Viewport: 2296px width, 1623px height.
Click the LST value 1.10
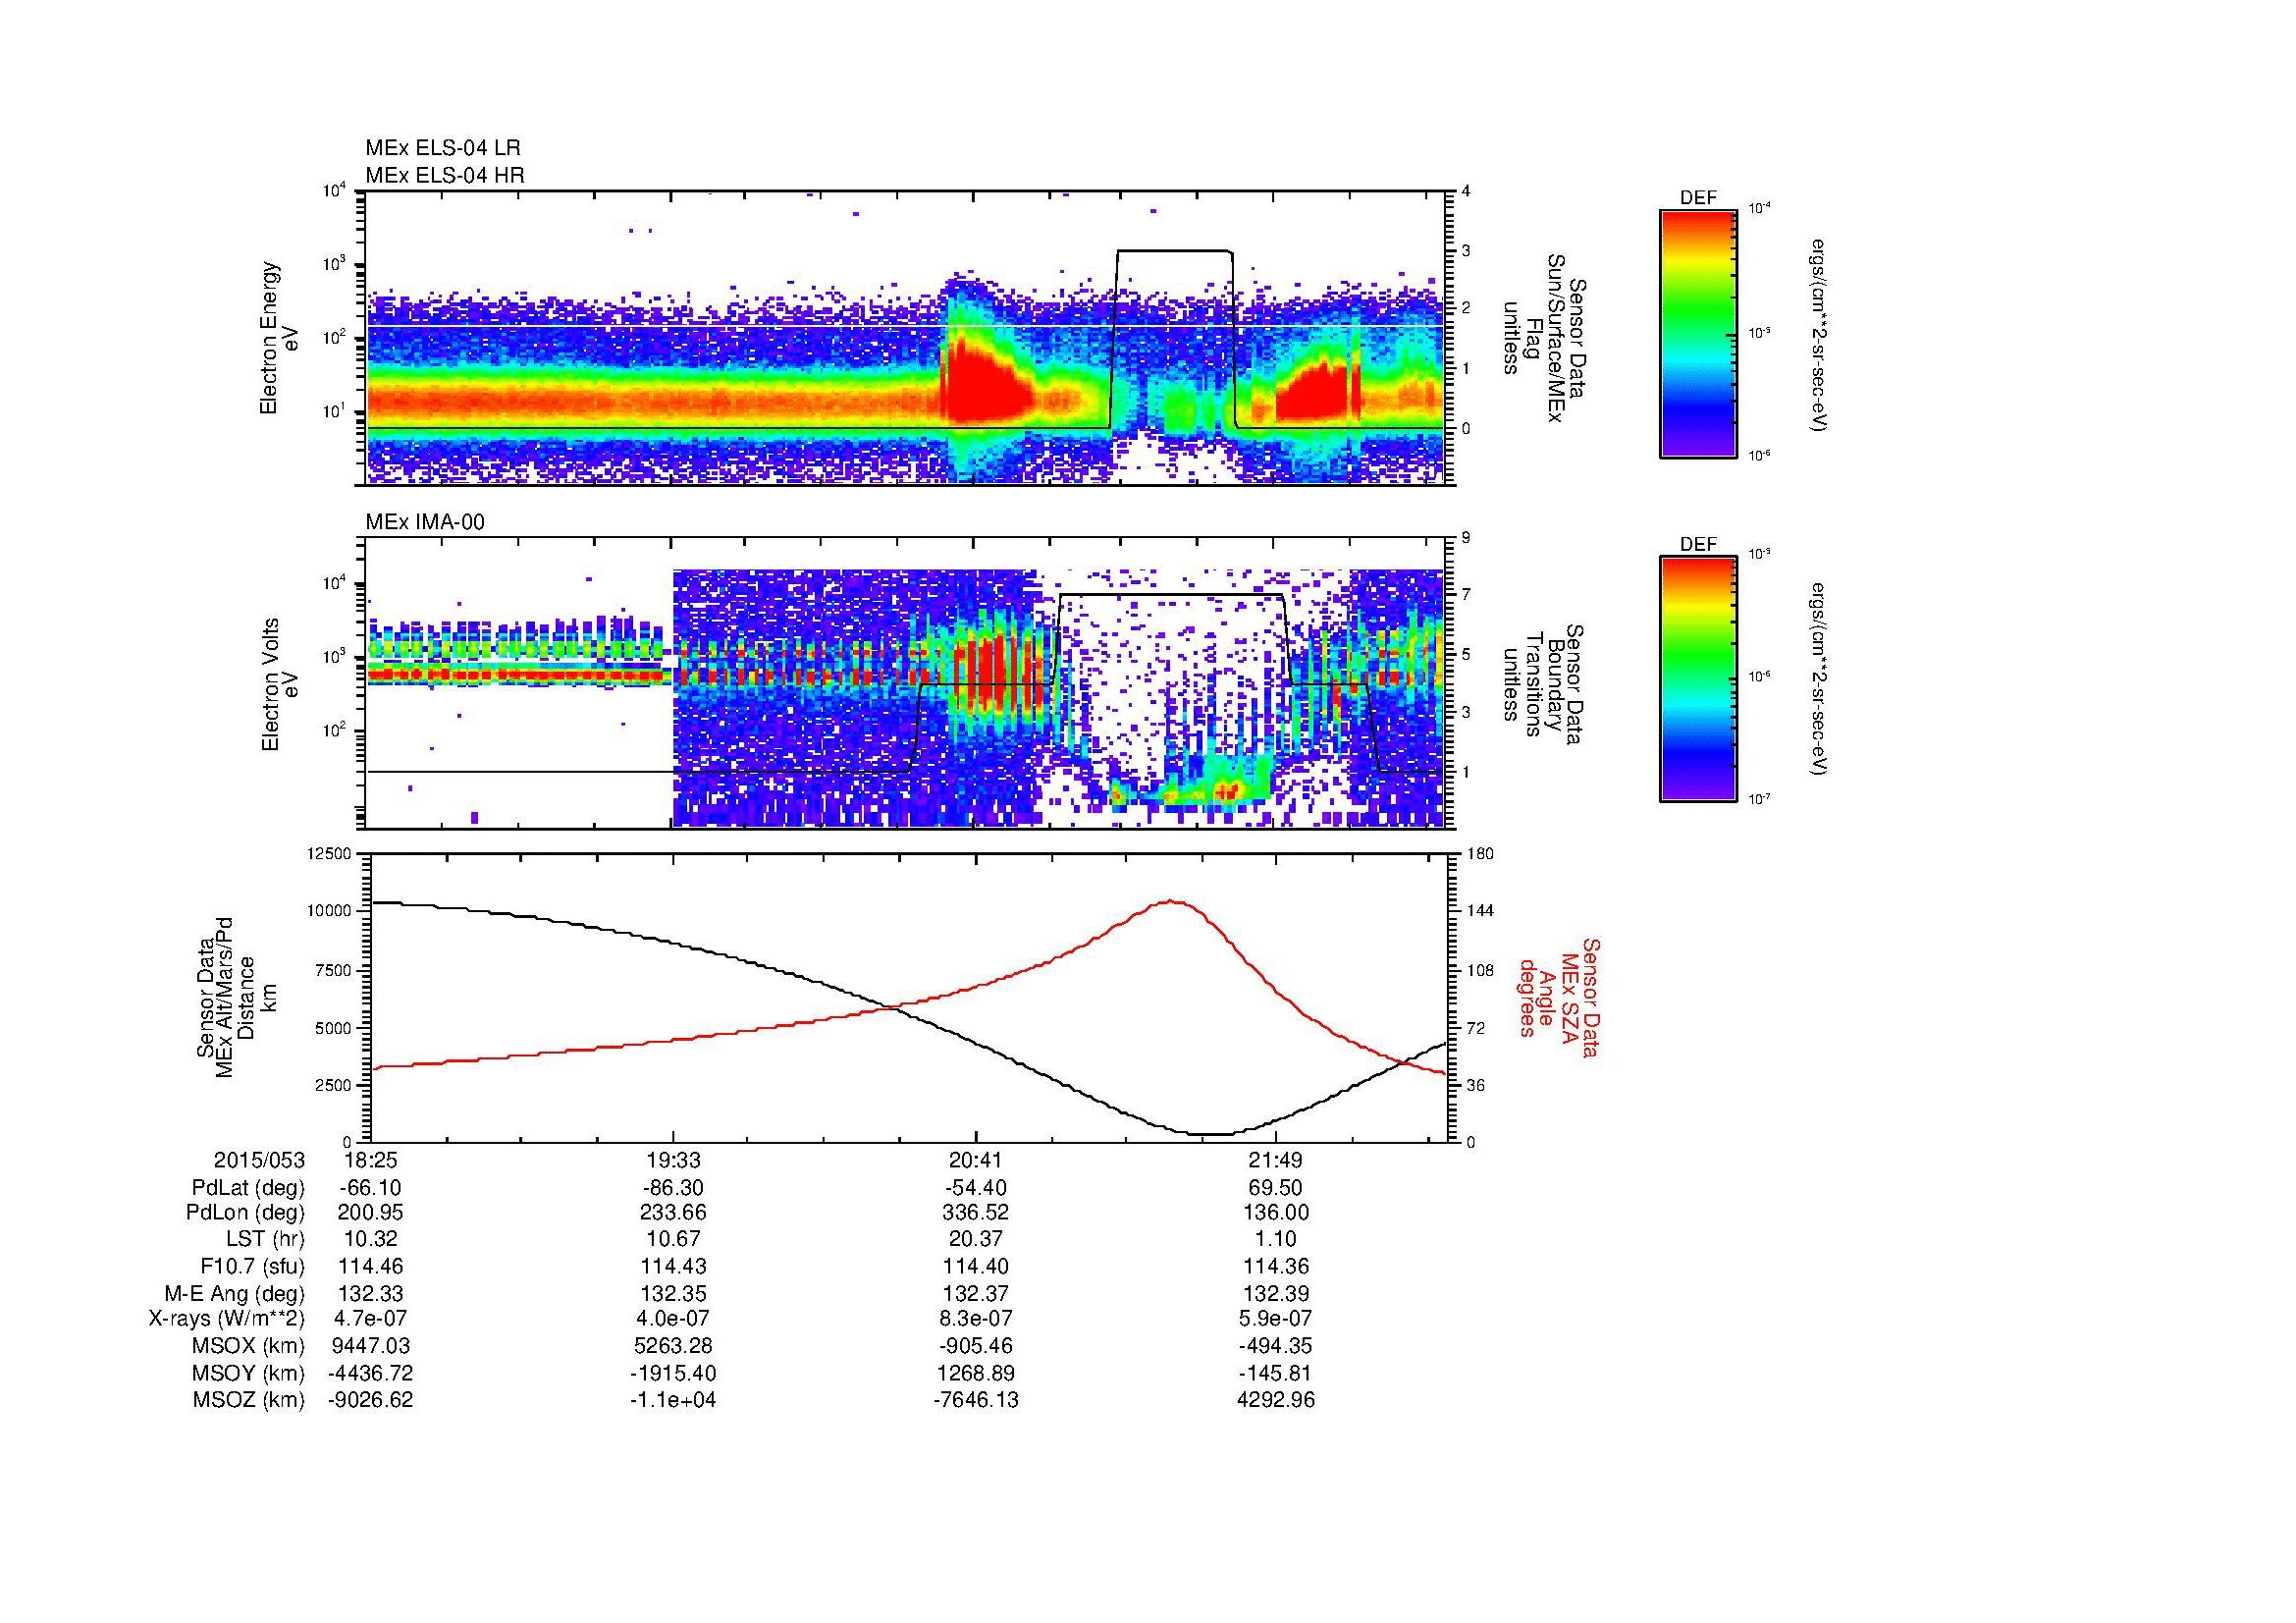1276,1240
